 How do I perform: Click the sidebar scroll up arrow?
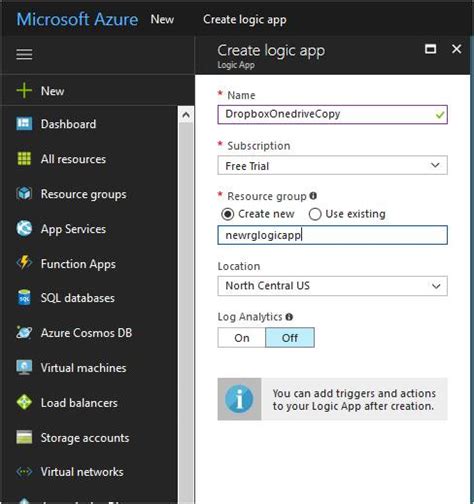(x=186, y=115)
